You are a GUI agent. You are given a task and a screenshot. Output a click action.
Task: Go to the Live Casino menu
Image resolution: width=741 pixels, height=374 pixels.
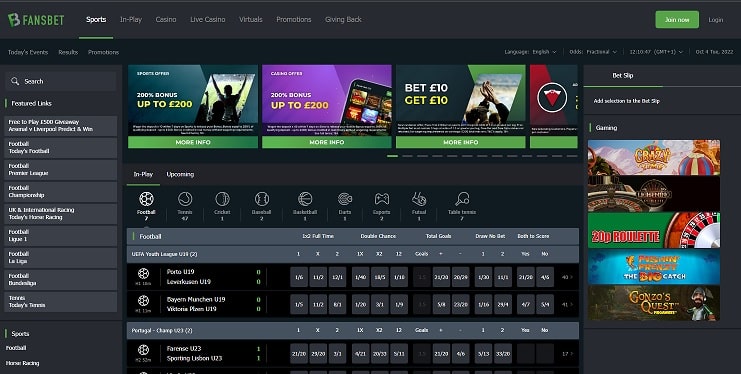coord(207,19)
